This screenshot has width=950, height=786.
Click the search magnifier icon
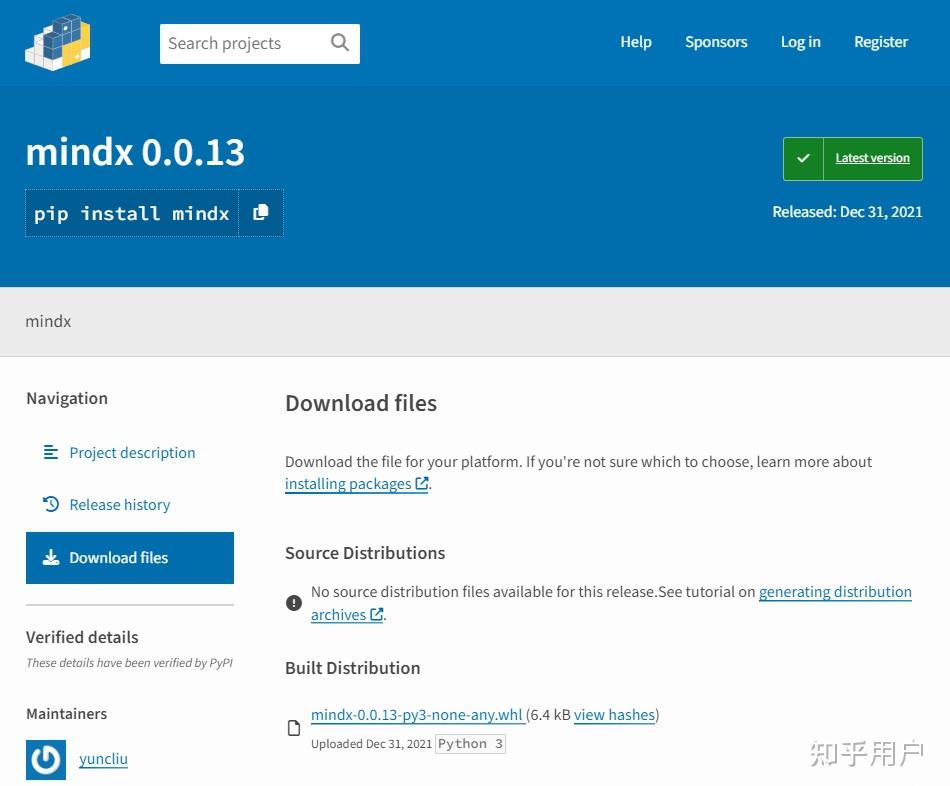tap(340, 42)
